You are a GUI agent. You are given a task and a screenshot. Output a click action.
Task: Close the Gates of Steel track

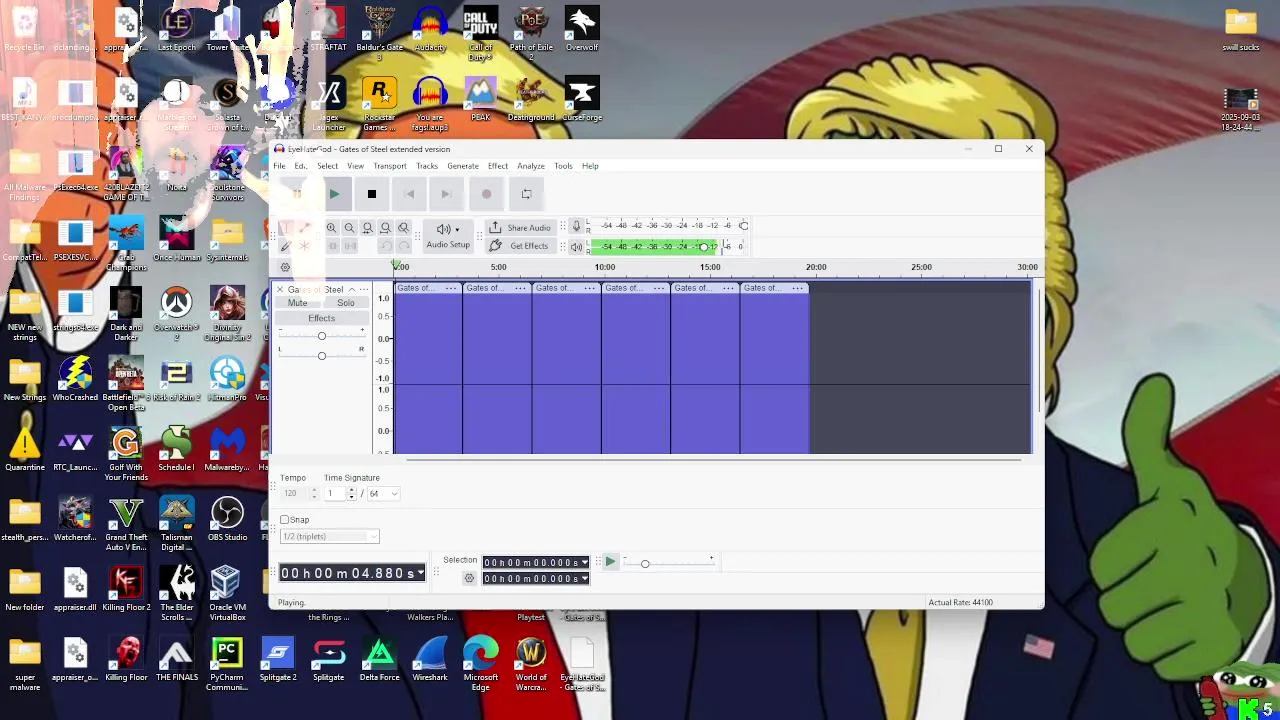click(x=280, y=289)
